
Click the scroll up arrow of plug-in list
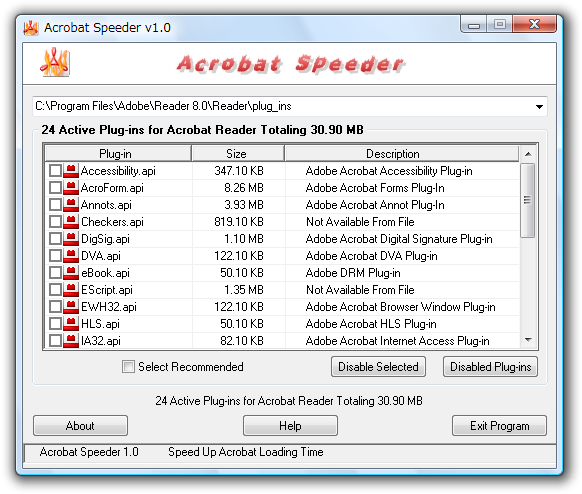click(x=528, y=154)
